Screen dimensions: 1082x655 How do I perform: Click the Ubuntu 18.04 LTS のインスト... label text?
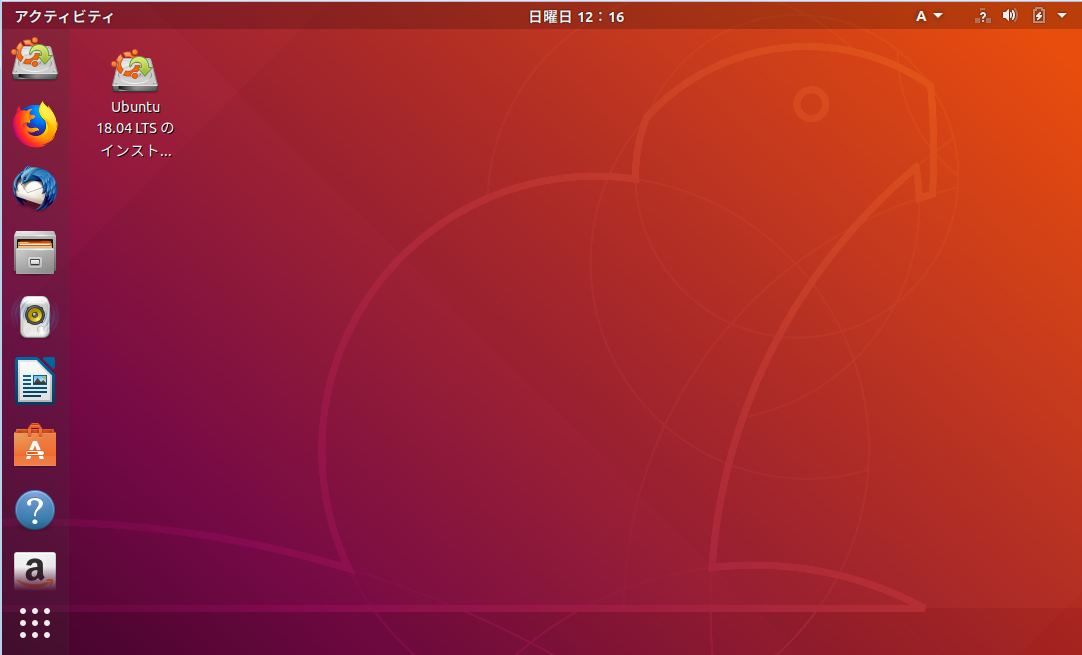pyautogui.click(x=135, y=129)
